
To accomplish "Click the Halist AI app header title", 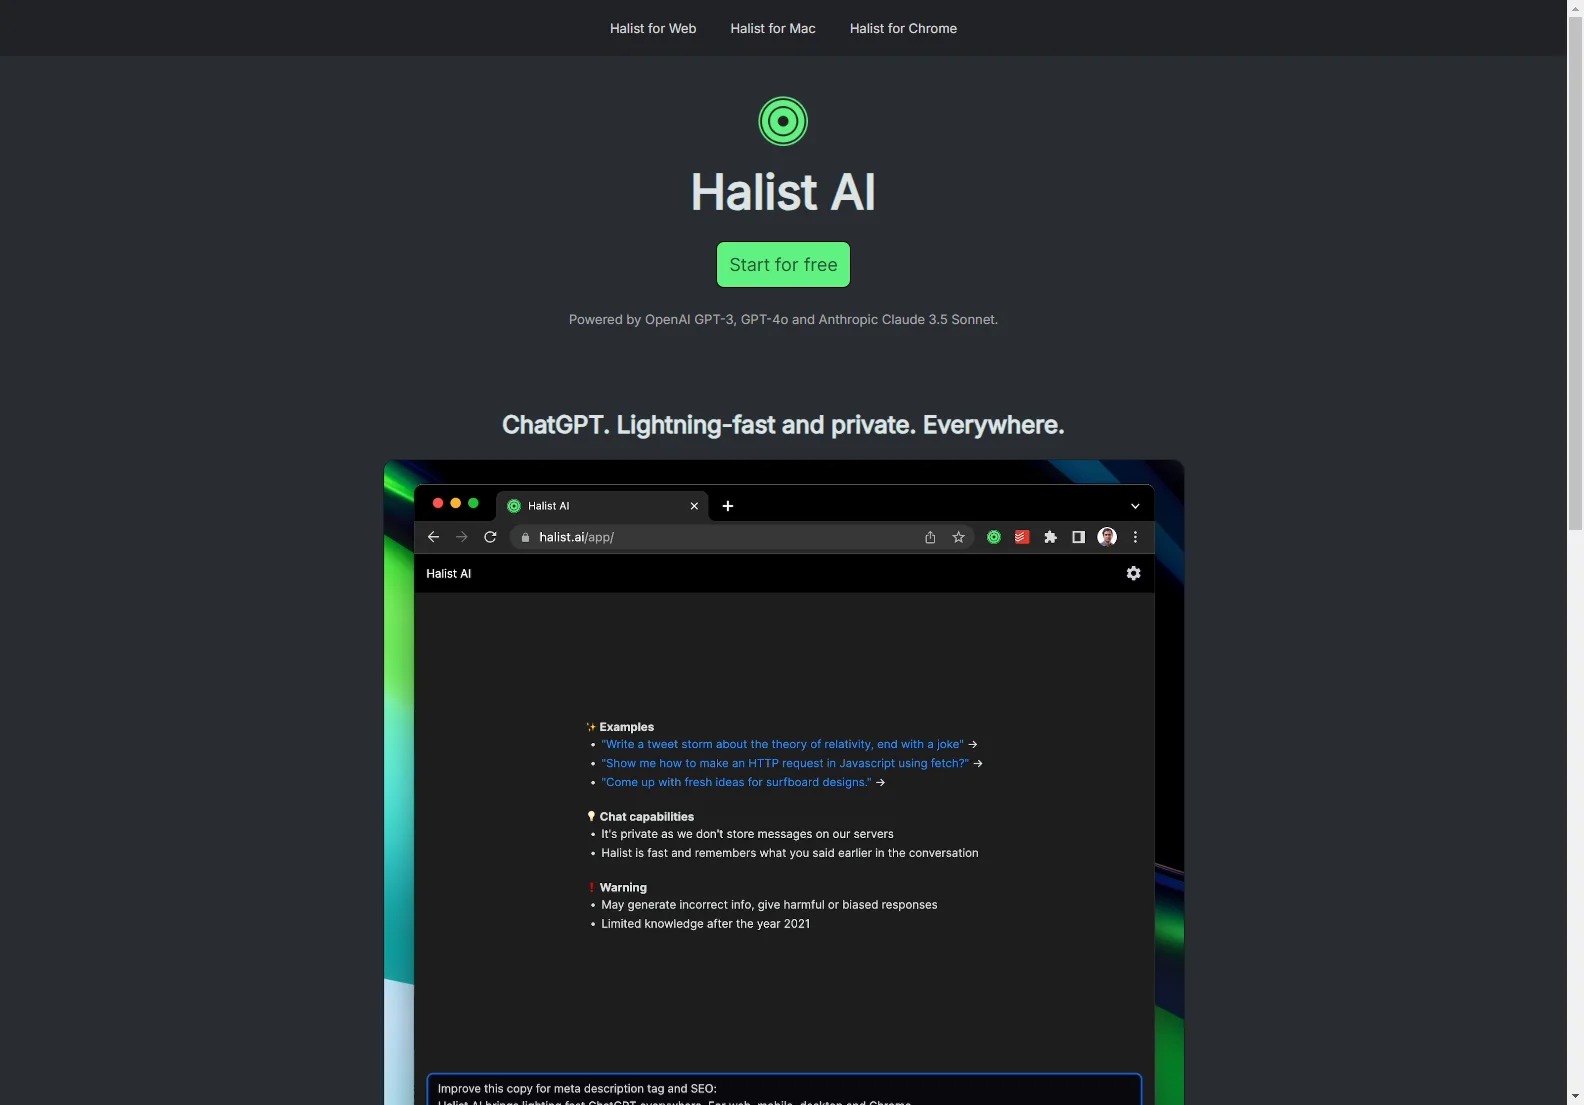I will pyautogui.click(x=448, y=574).
